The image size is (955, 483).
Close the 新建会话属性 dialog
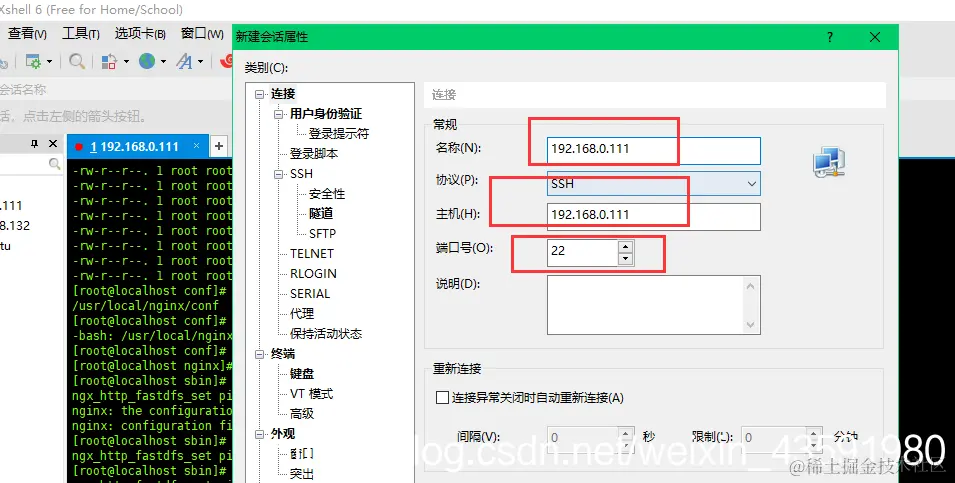875,37
